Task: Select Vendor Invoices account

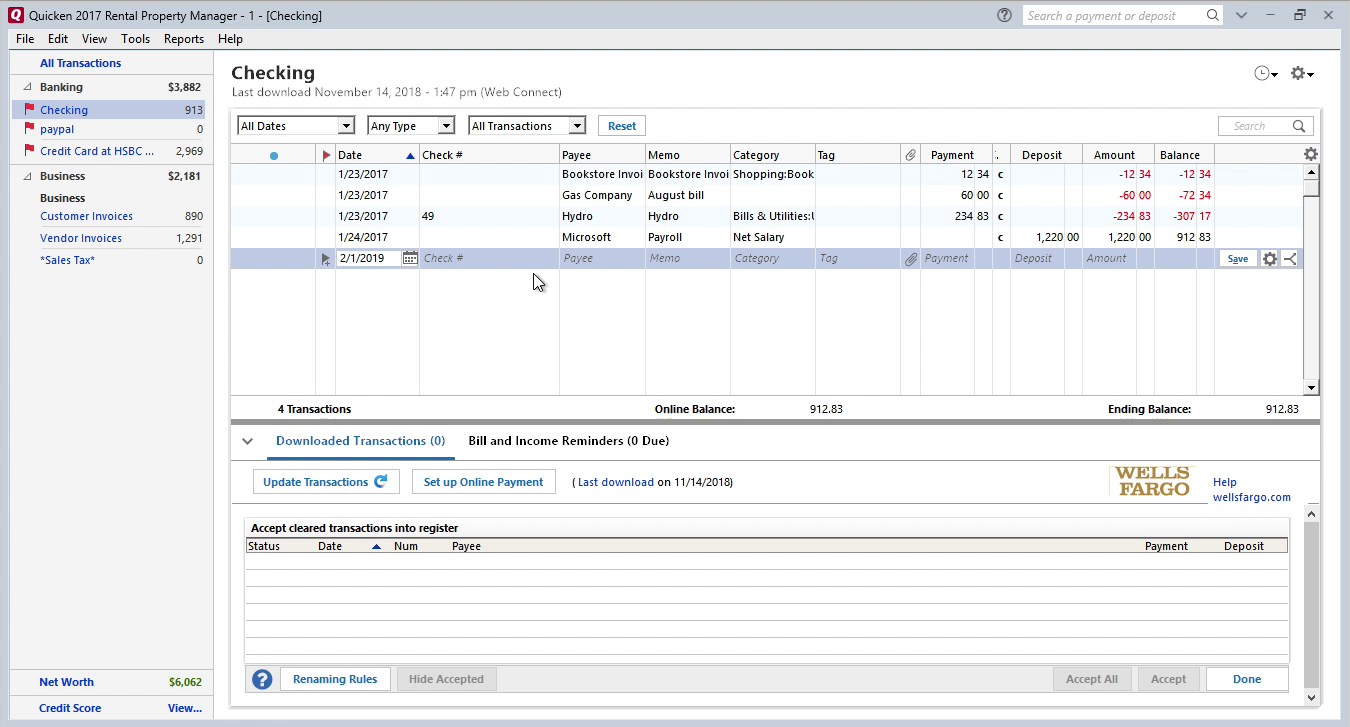Action: click(x=81, y=238)
